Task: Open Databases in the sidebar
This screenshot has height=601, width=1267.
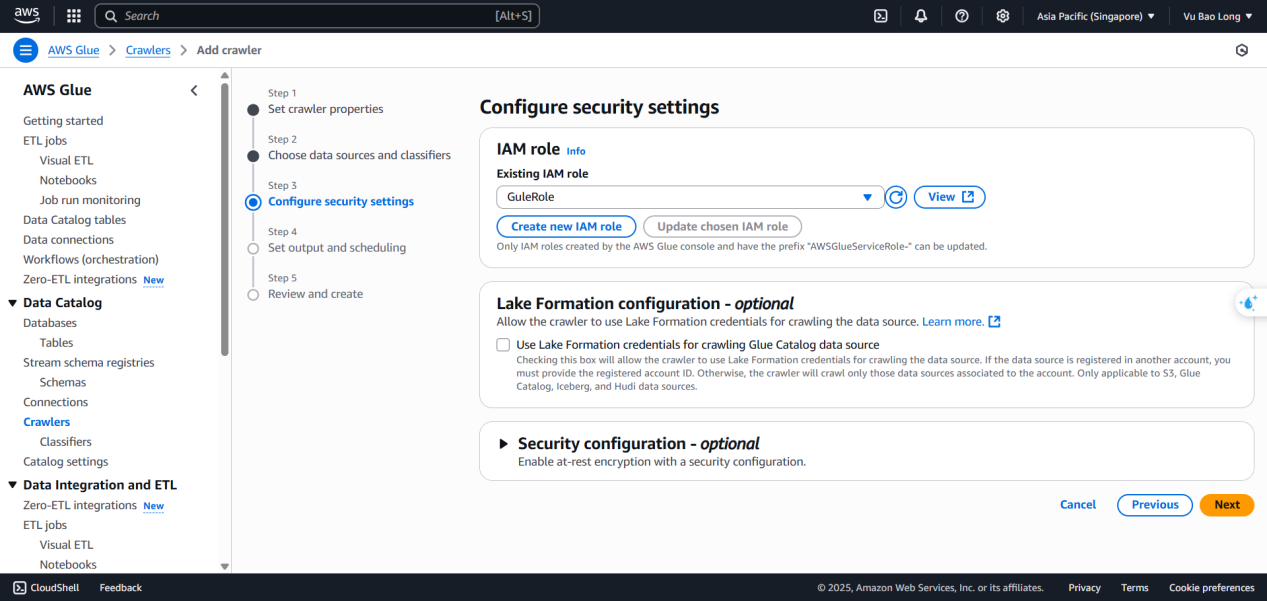Action: coord(50,323)
